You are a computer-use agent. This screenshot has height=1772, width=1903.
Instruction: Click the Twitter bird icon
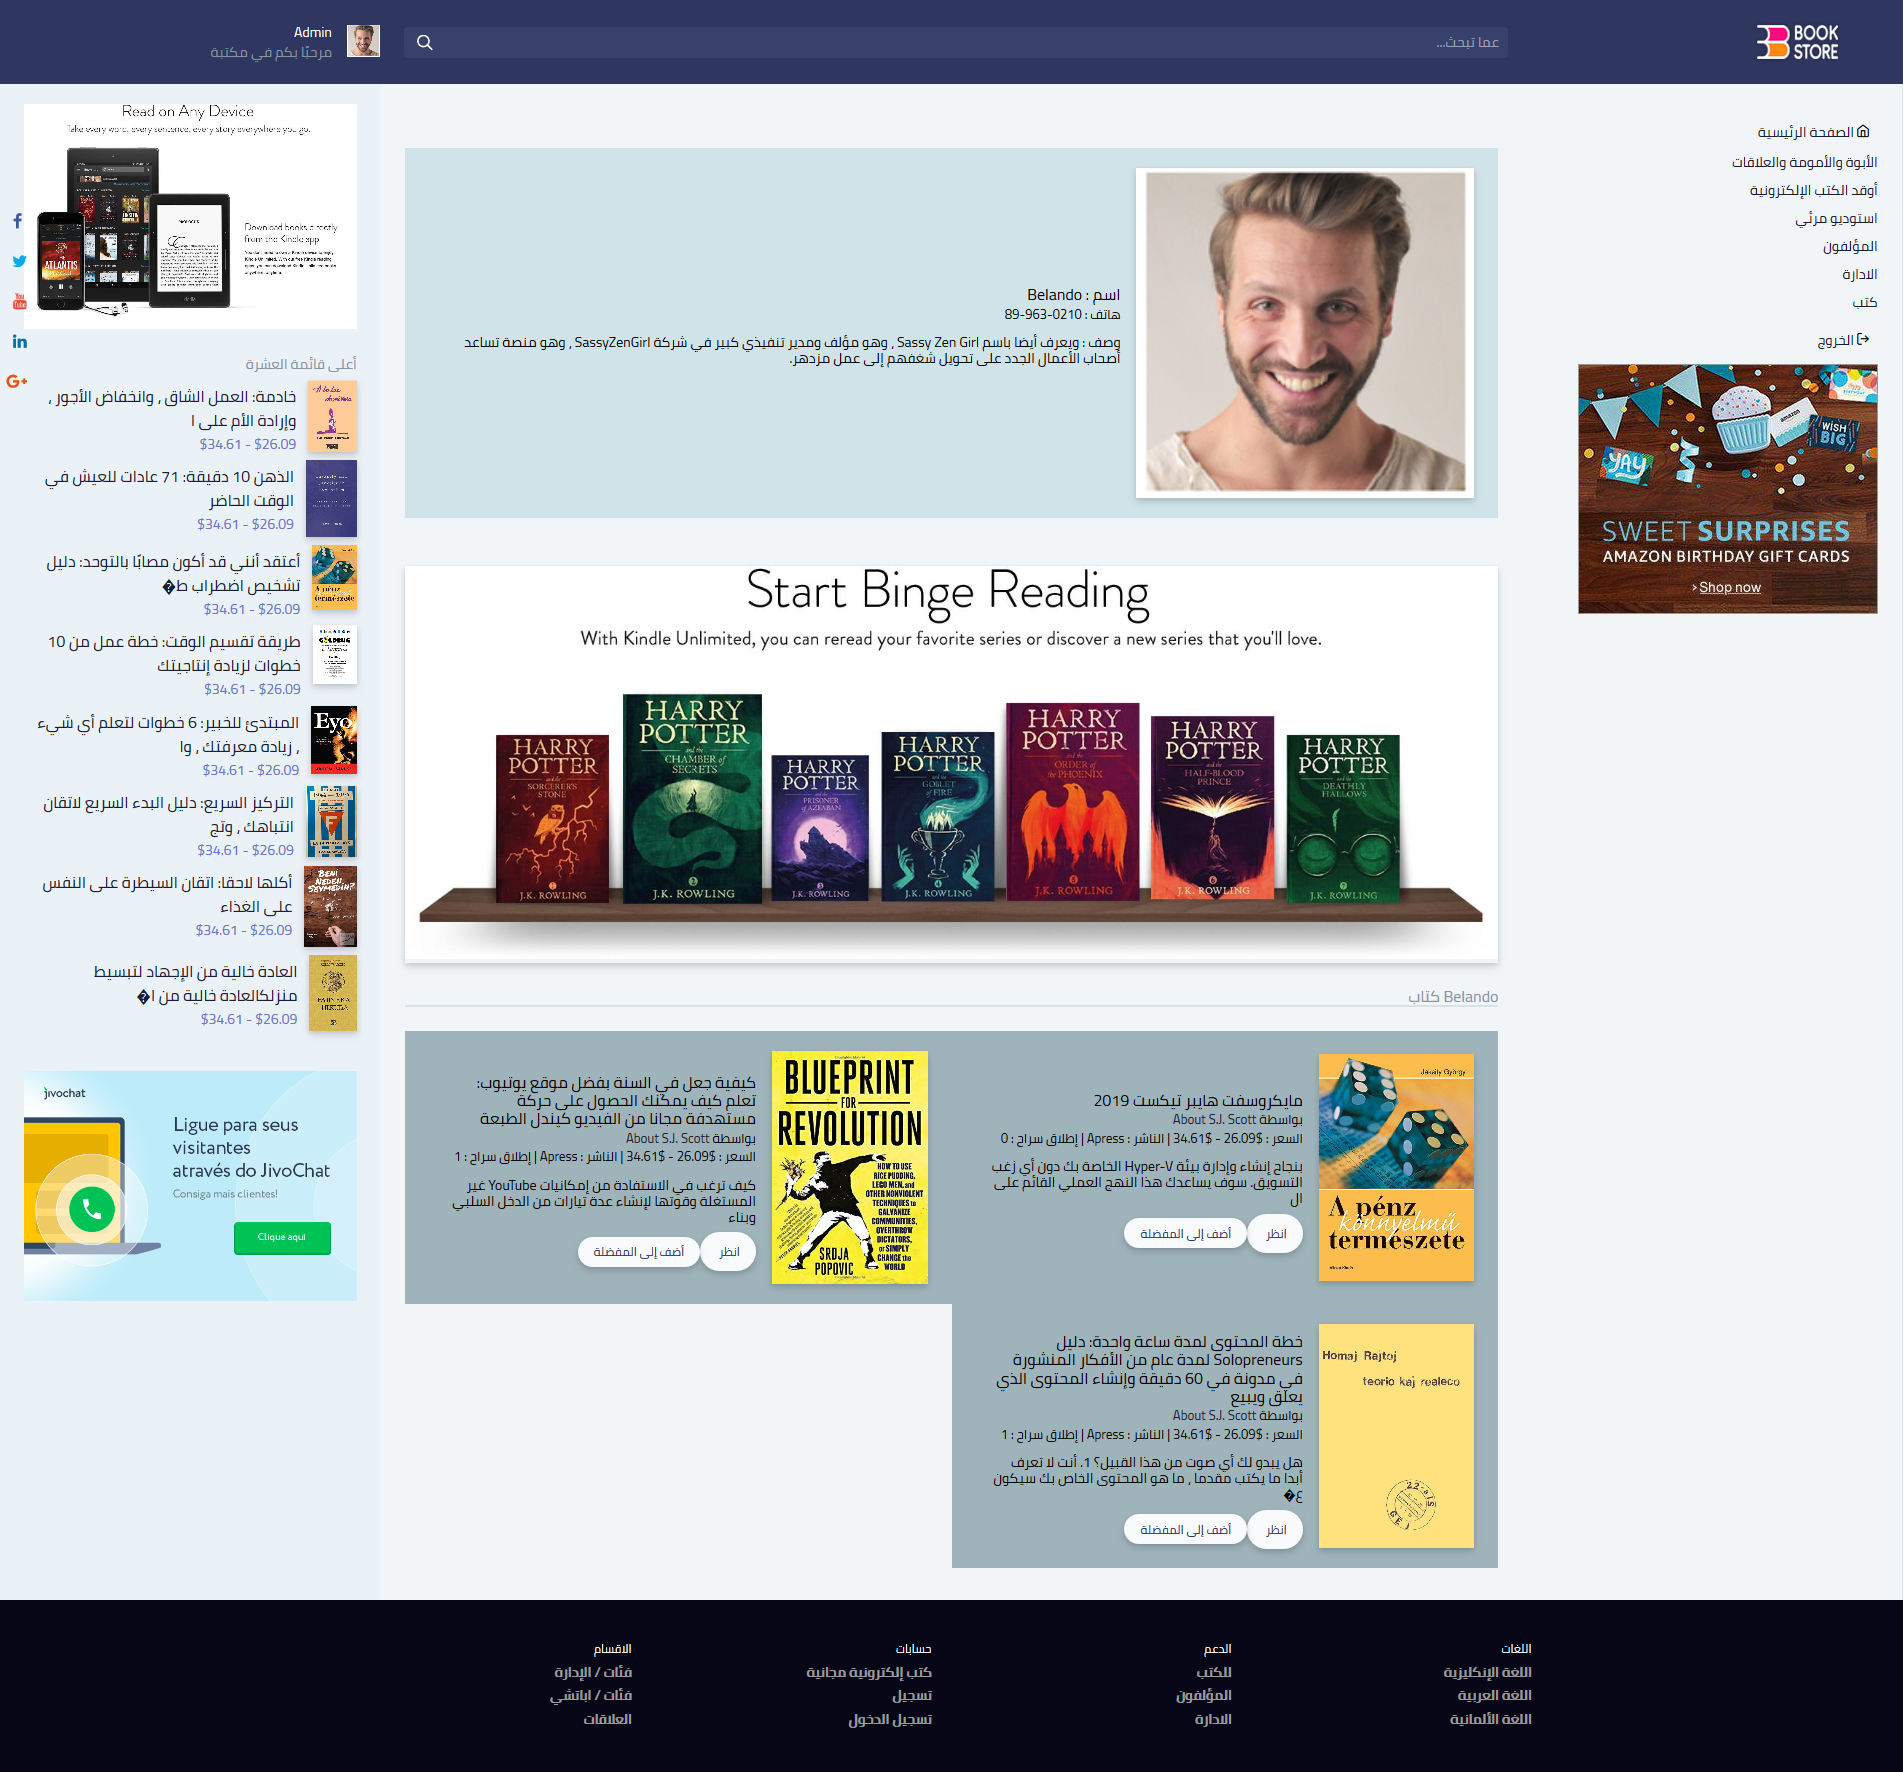(18, 261)
